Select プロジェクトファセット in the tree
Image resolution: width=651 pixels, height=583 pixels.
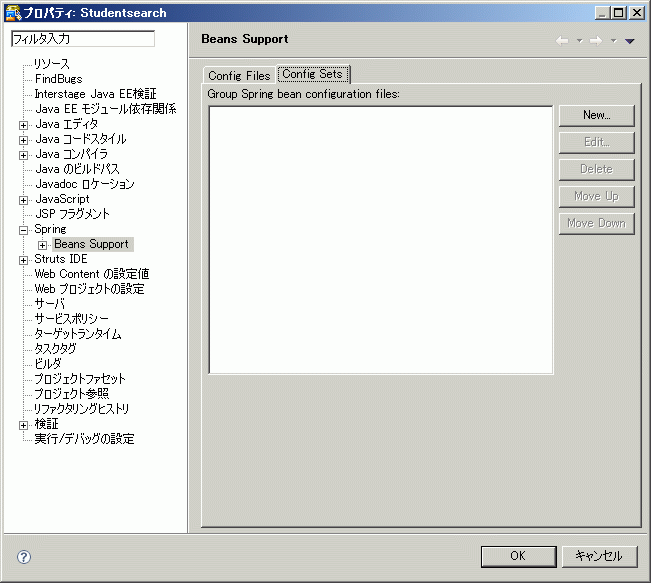point(80,379)
